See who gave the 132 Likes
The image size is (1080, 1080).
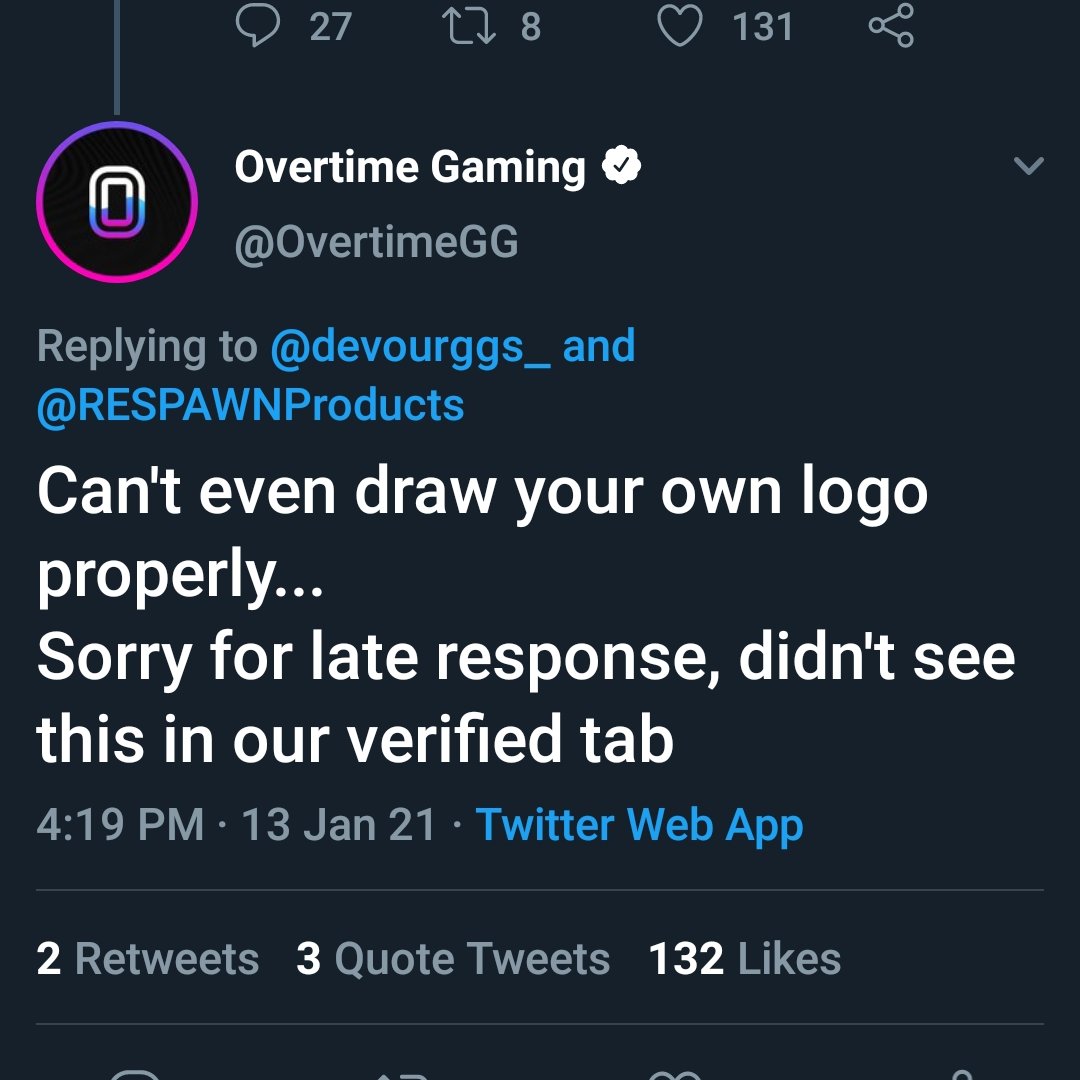(x=745, y=959)
